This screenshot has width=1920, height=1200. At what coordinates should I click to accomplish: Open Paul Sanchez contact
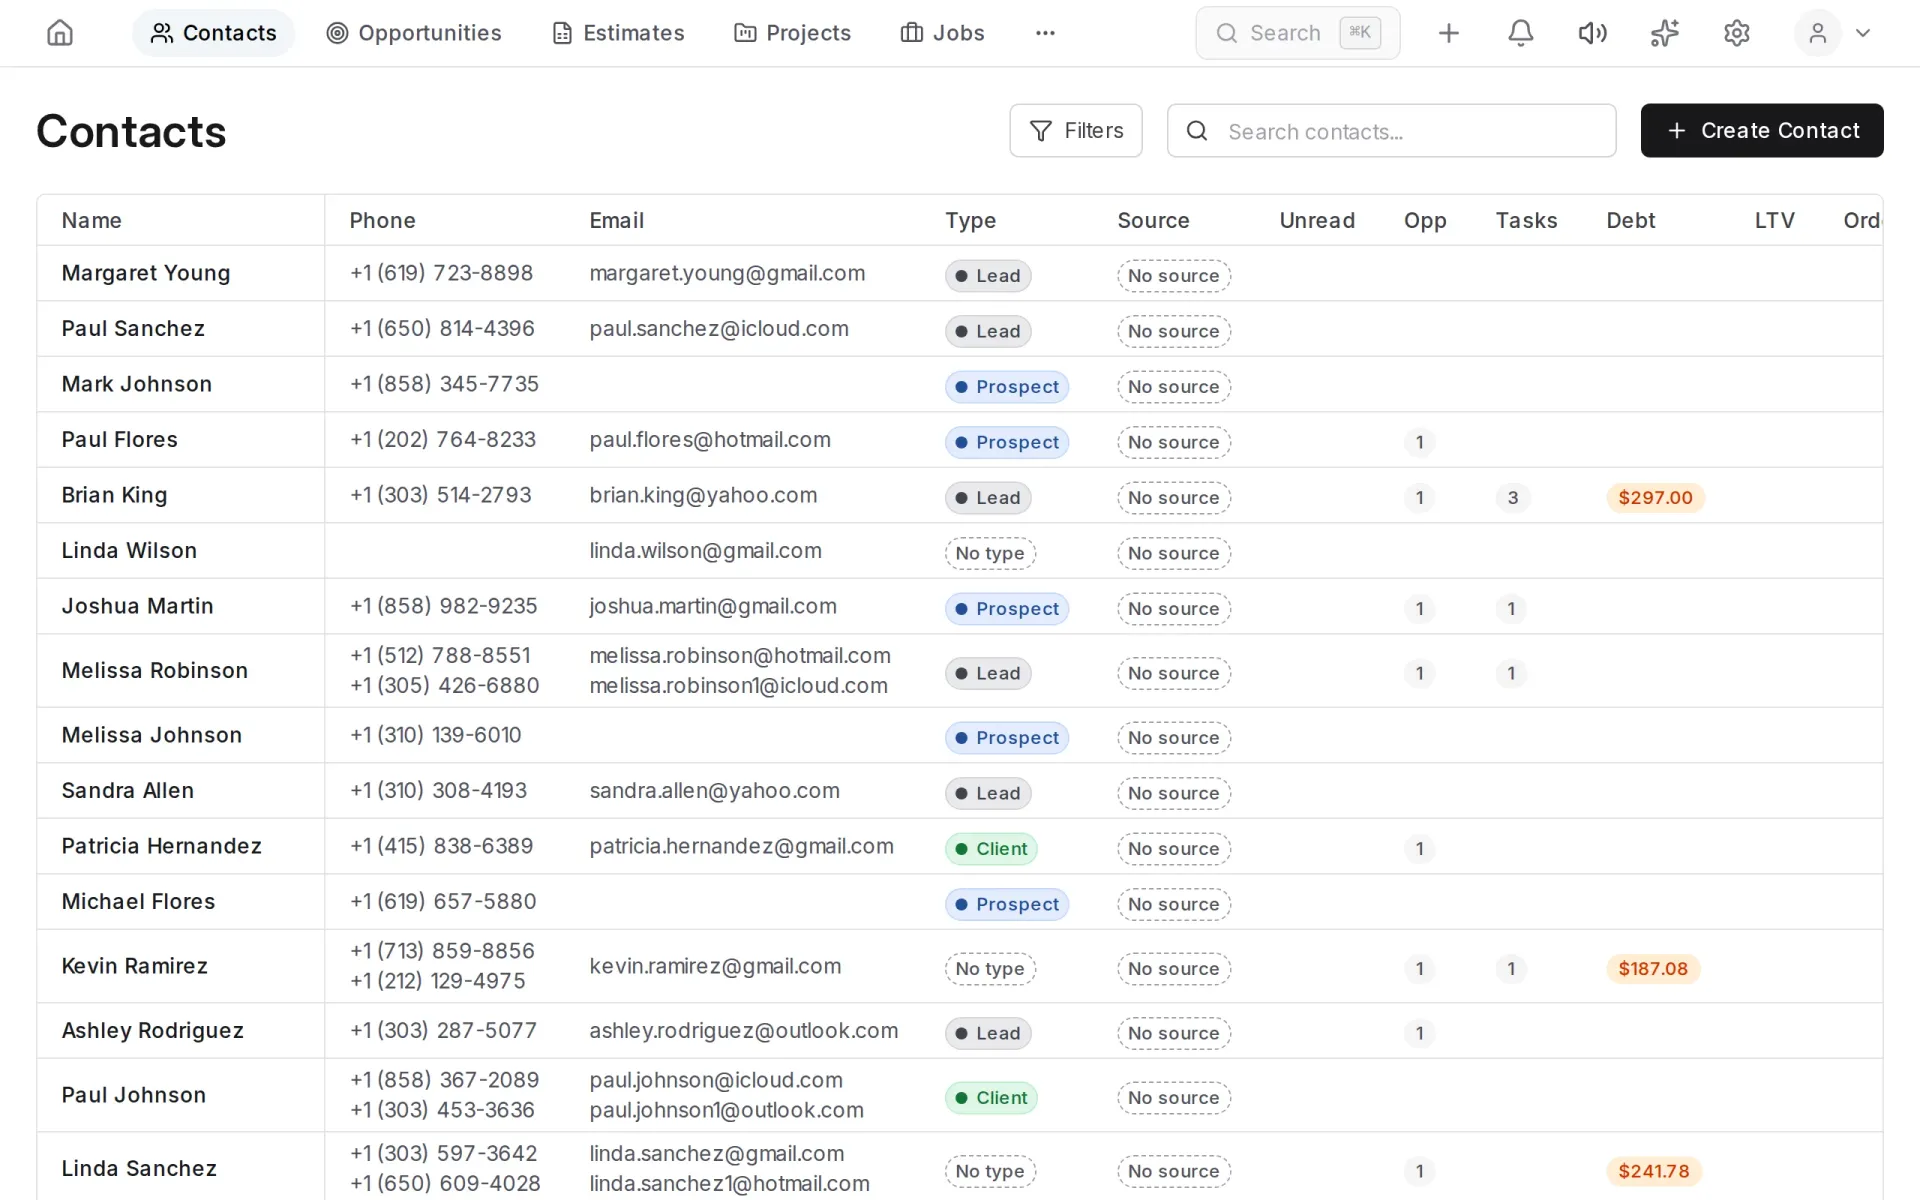133,328
